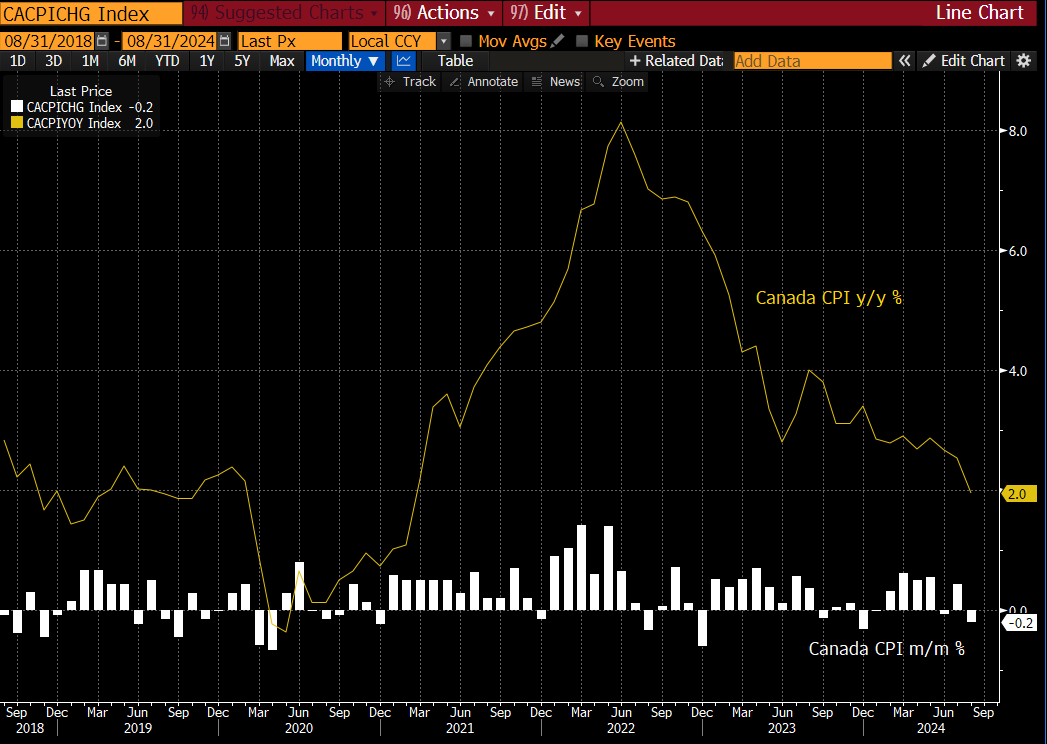Select the line chart type icon
The width and height of the screenshot is (1047, 744).
click(403, 61)
